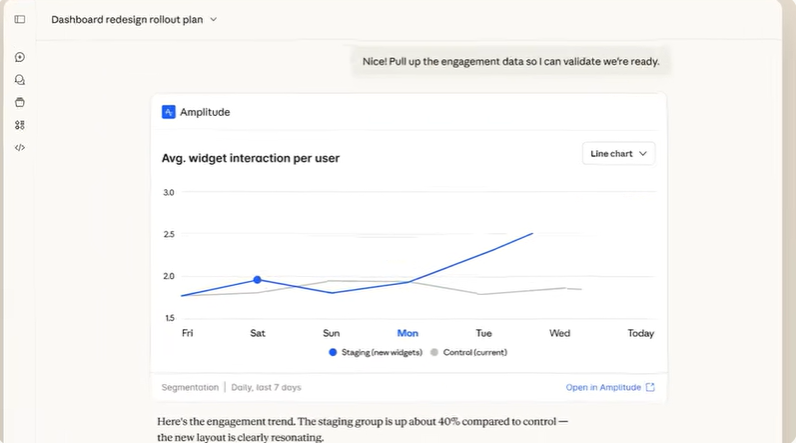Start a new chat from sidebar

(x=20, y=57)
